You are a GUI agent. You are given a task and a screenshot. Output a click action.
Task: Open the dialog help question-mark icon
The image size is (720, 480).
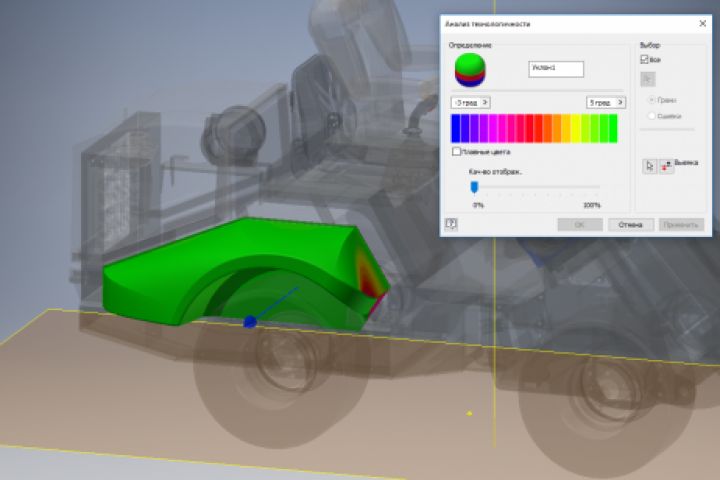tap(451, 224)
